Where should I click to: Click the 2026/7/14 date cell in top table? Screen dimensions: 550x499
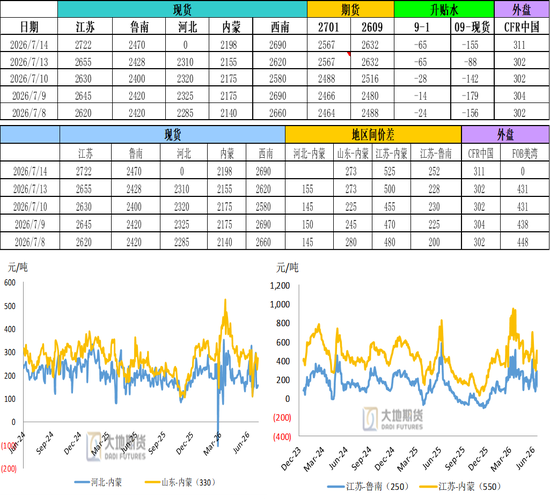tap(29, 45)
